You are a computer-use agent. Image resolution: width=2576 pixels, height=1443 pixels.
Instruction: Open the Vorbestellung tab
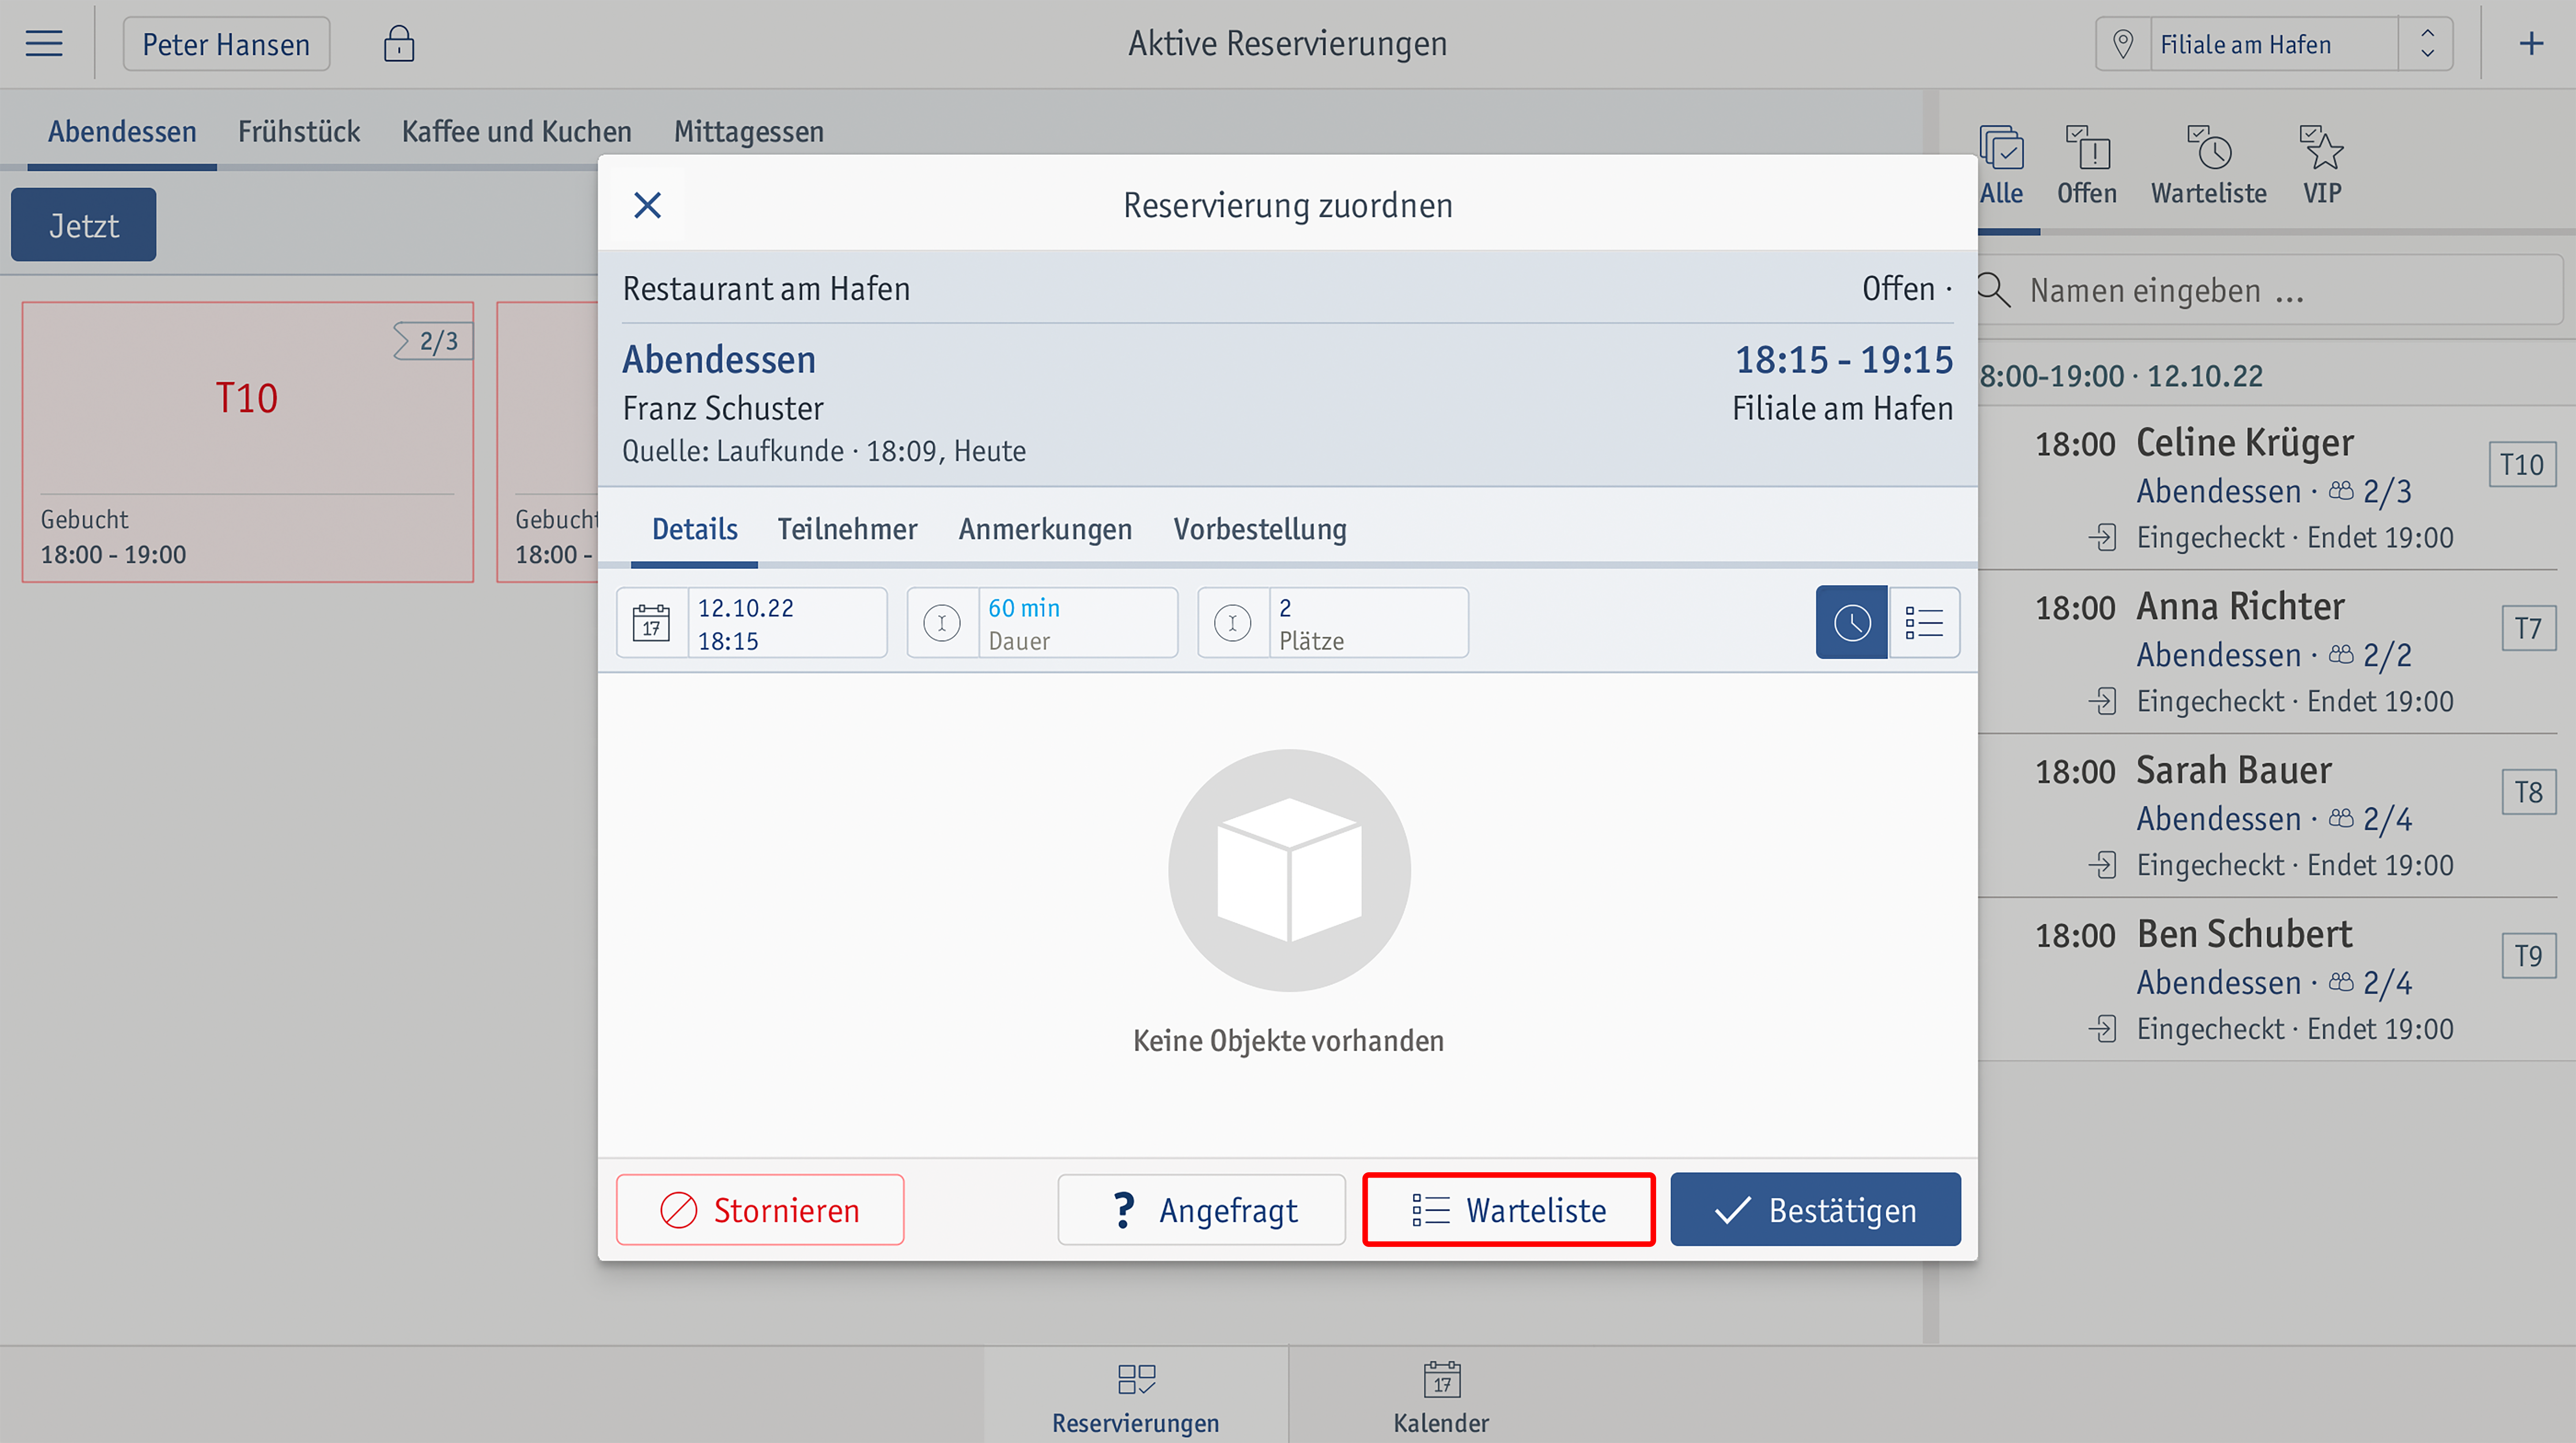coord(1260,529)
